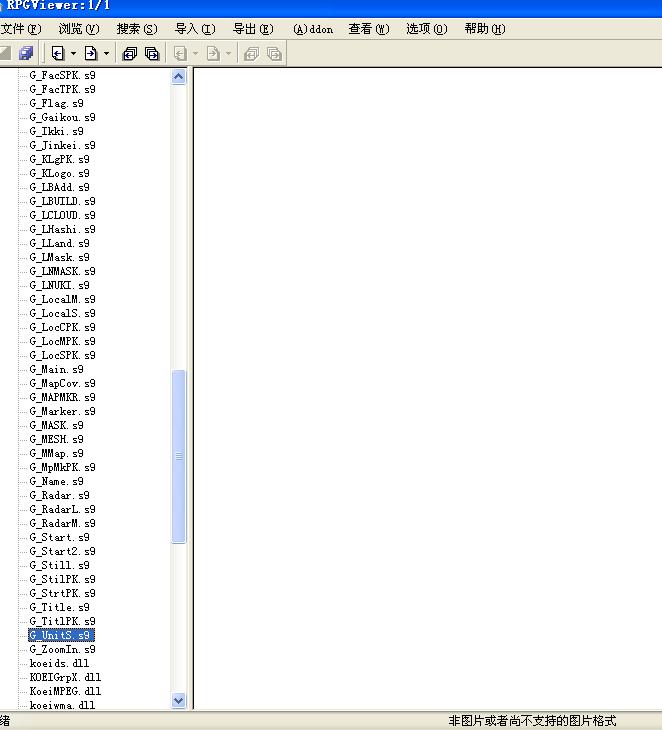Click the previous file arrow icon
Viewport: 662px width, 730px height.
[58, 53]
